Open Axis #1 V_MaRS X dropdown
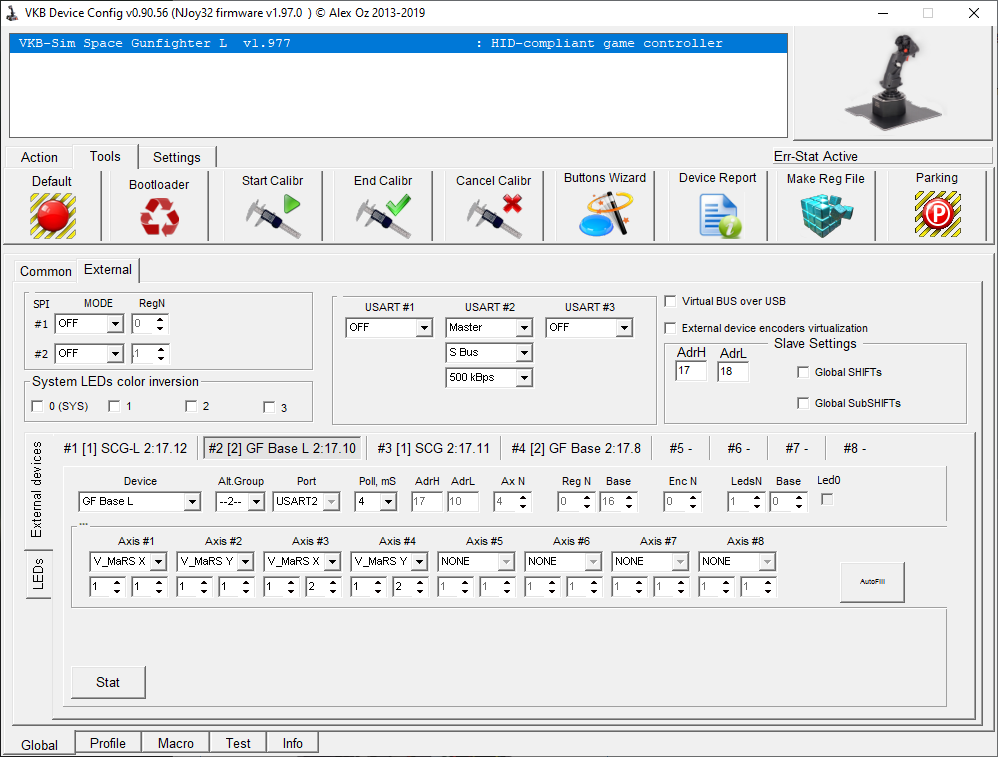Screen dimensions: 998x757 click(158, 562)
